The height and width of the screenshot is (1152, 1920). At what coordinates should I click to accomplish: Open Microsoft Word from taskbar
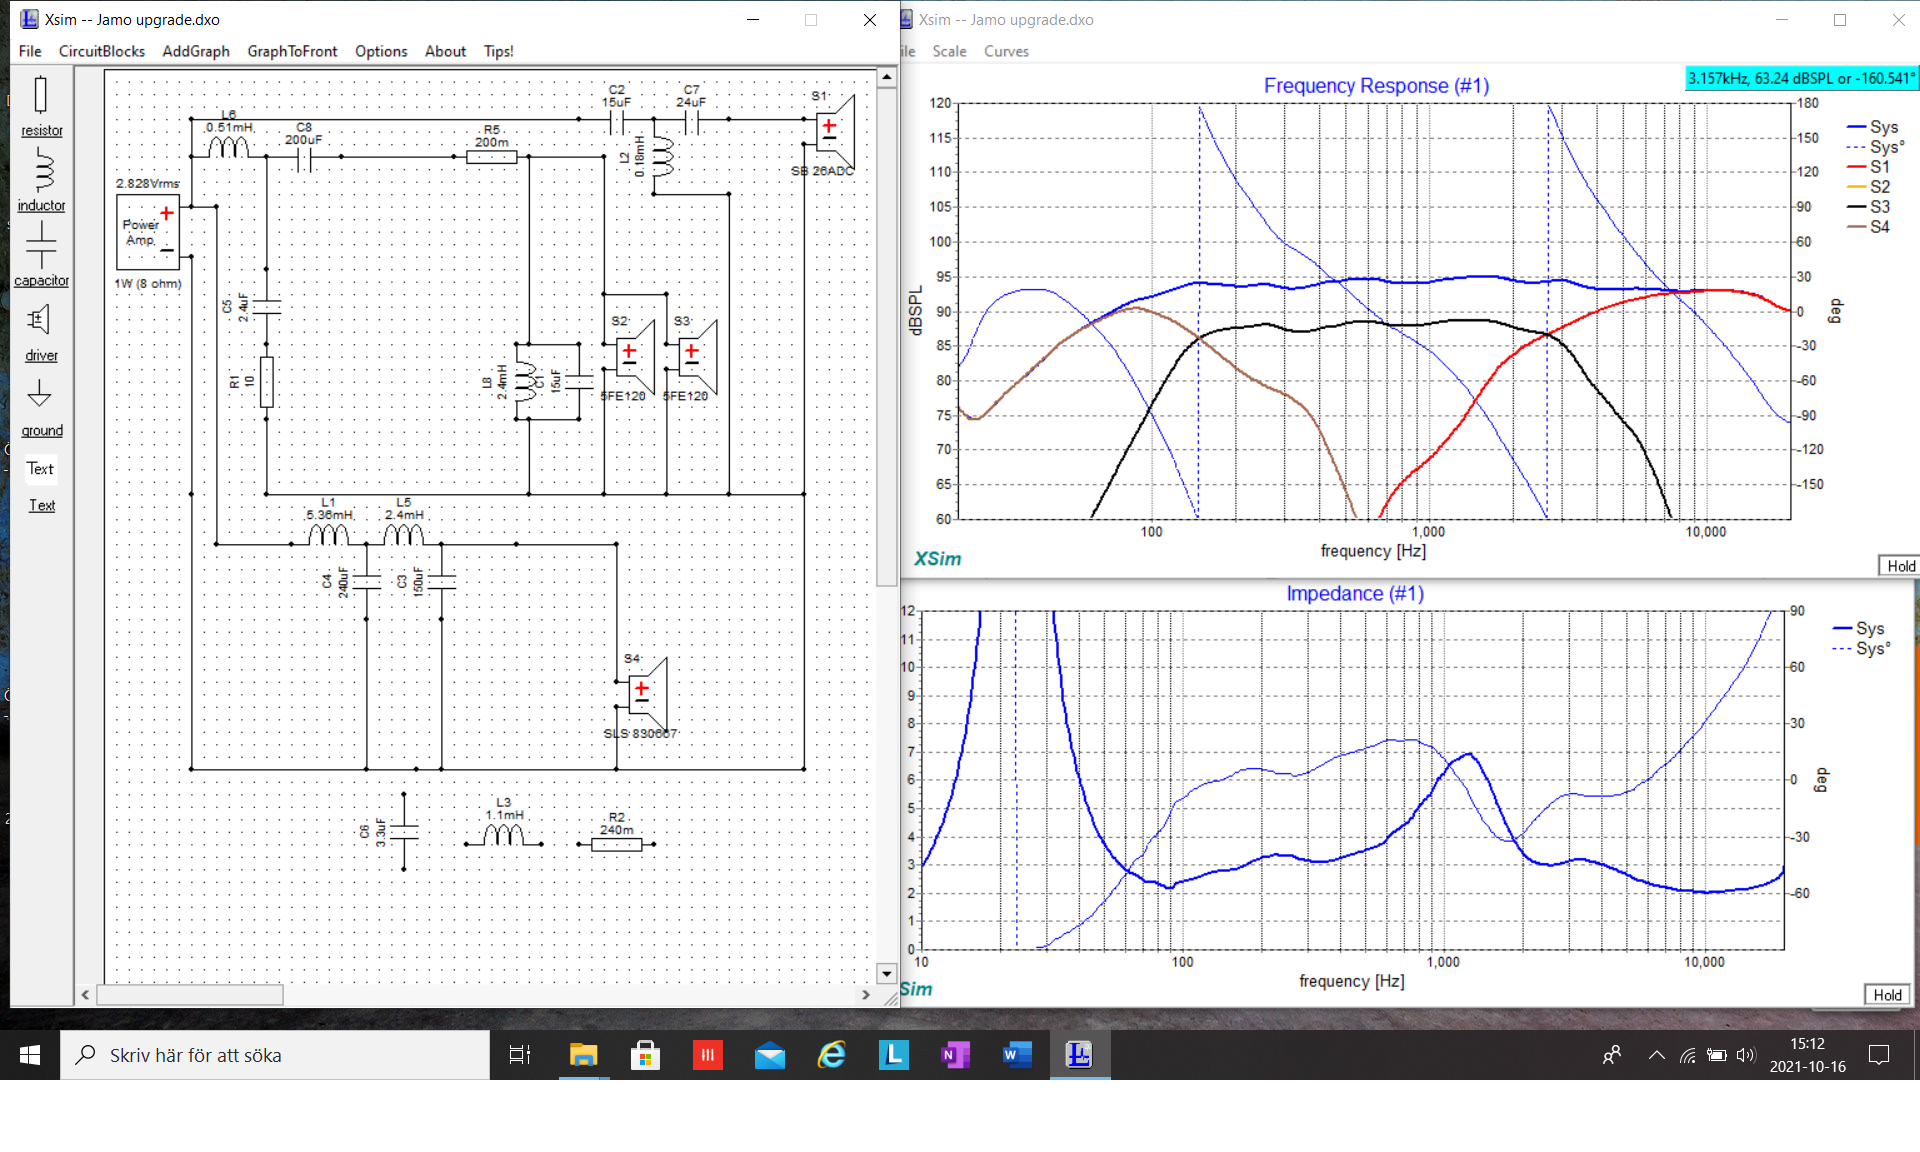pyautogui.click(x=1017, y=1055)
